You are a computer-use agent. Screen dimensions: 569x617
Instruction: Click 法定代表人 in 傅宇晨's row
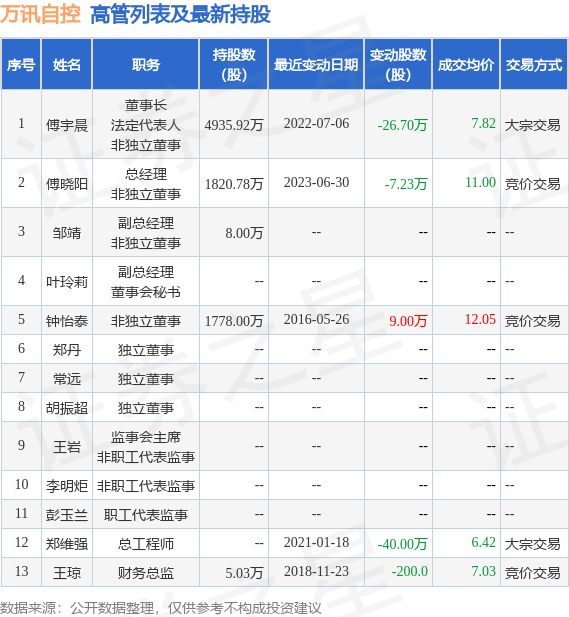[x=146, y=125]
